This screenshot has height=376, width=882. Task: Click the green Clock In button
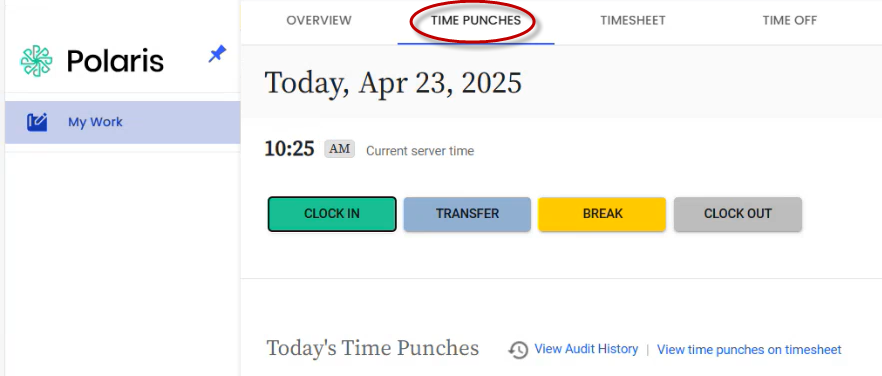coord(332,214)
